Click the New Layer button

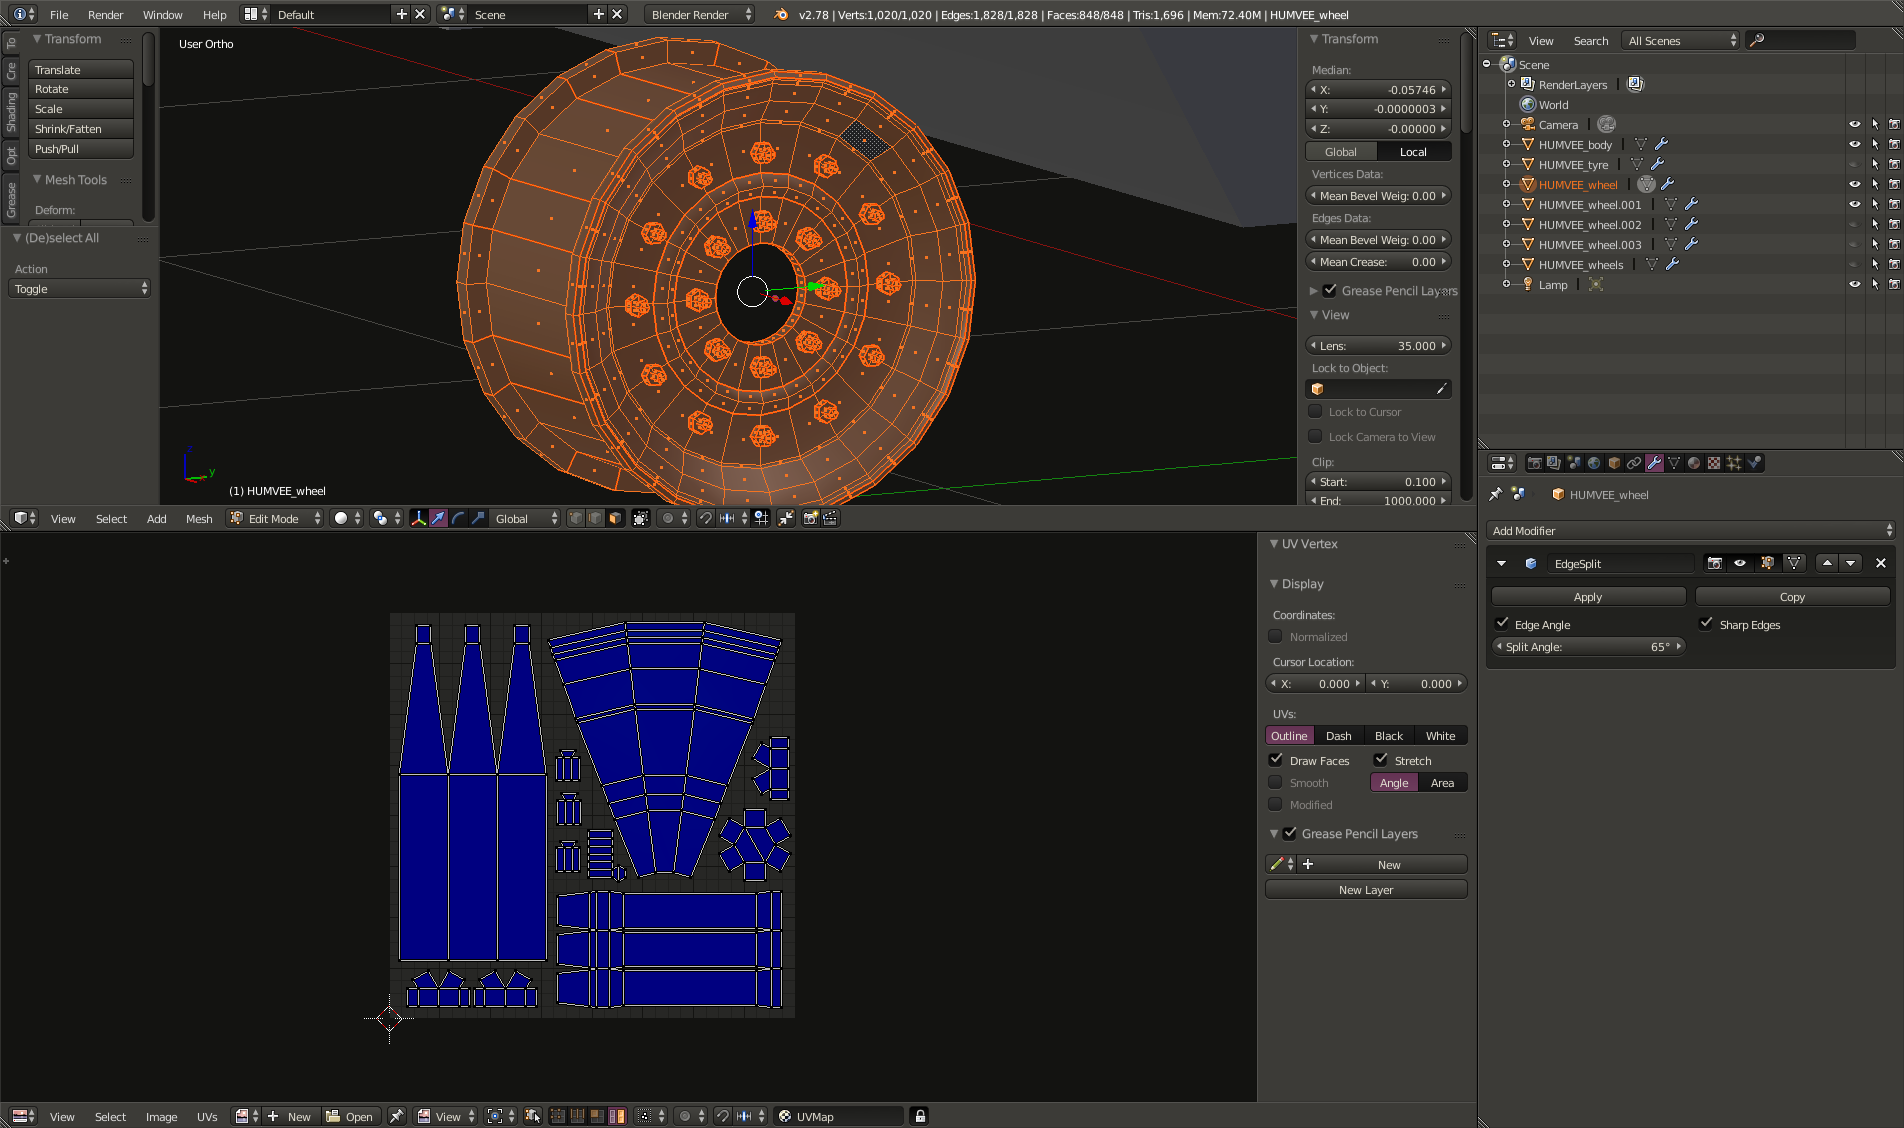1366,889
